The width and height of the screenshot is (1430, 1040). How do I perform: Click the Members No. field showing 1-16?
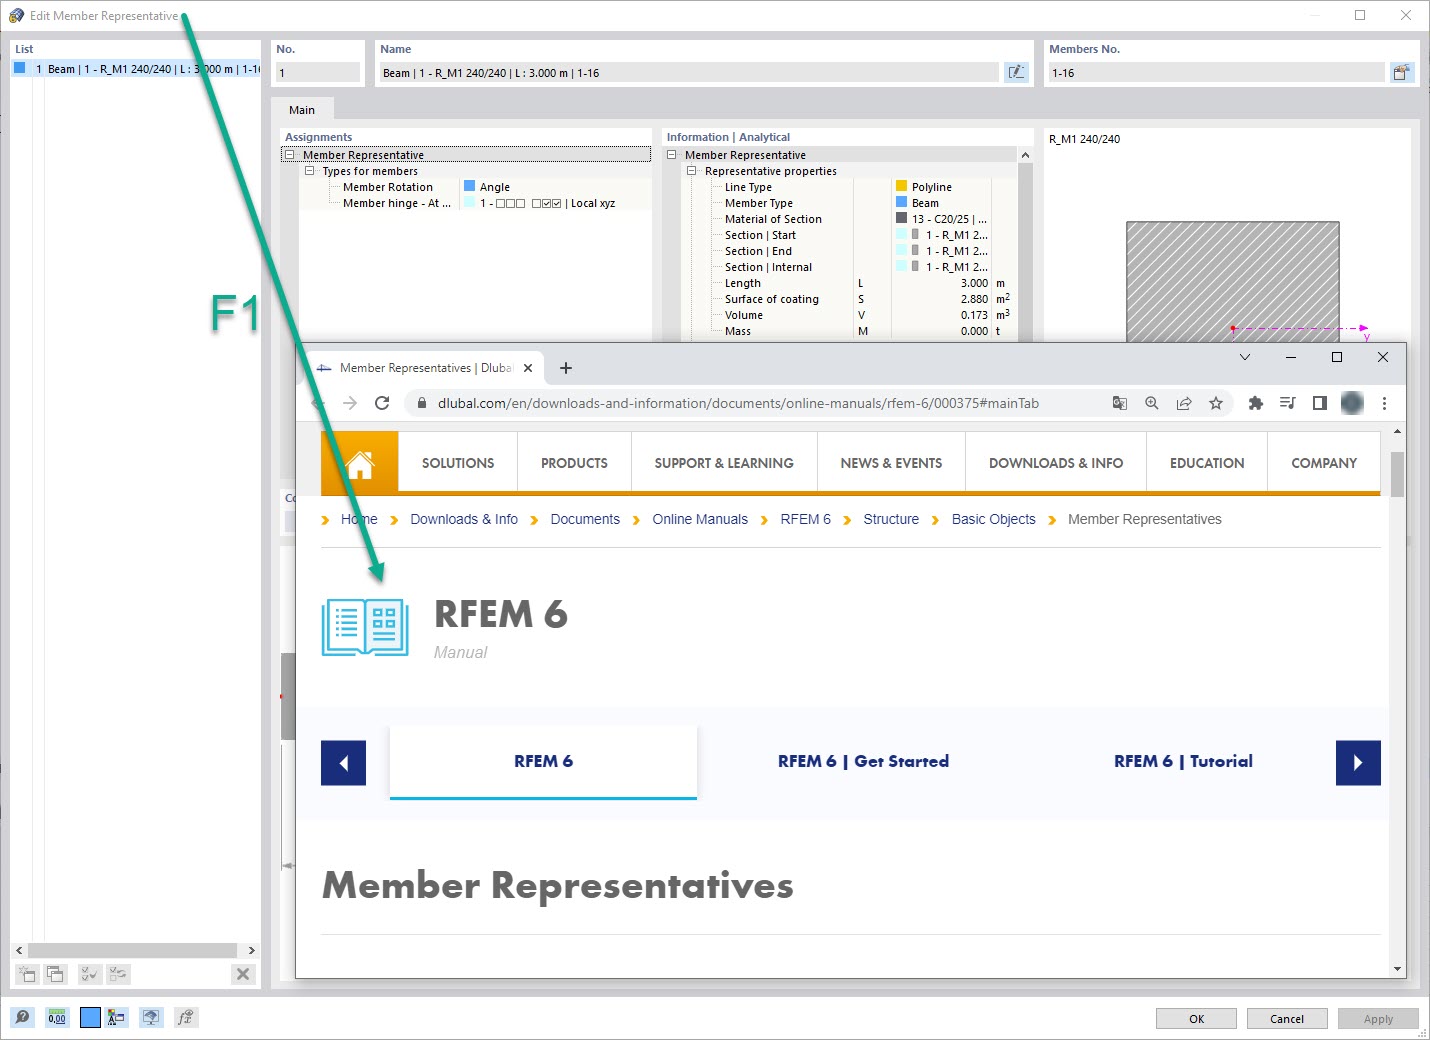coord(1216,72)
